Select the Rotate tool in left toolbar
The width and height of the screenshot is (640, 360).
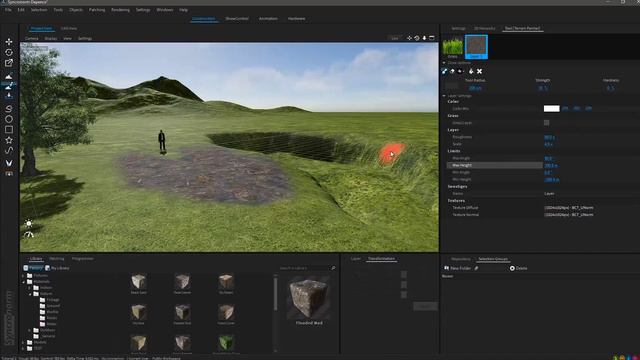(9, 52)
